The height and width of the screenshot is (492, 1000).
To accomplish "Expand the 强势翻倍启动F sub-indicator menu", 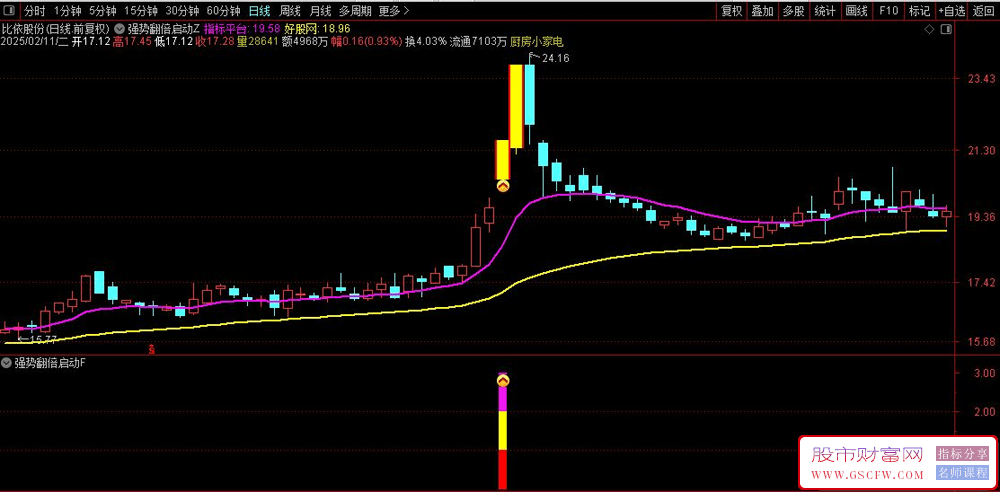I will [x=8, y=363].
